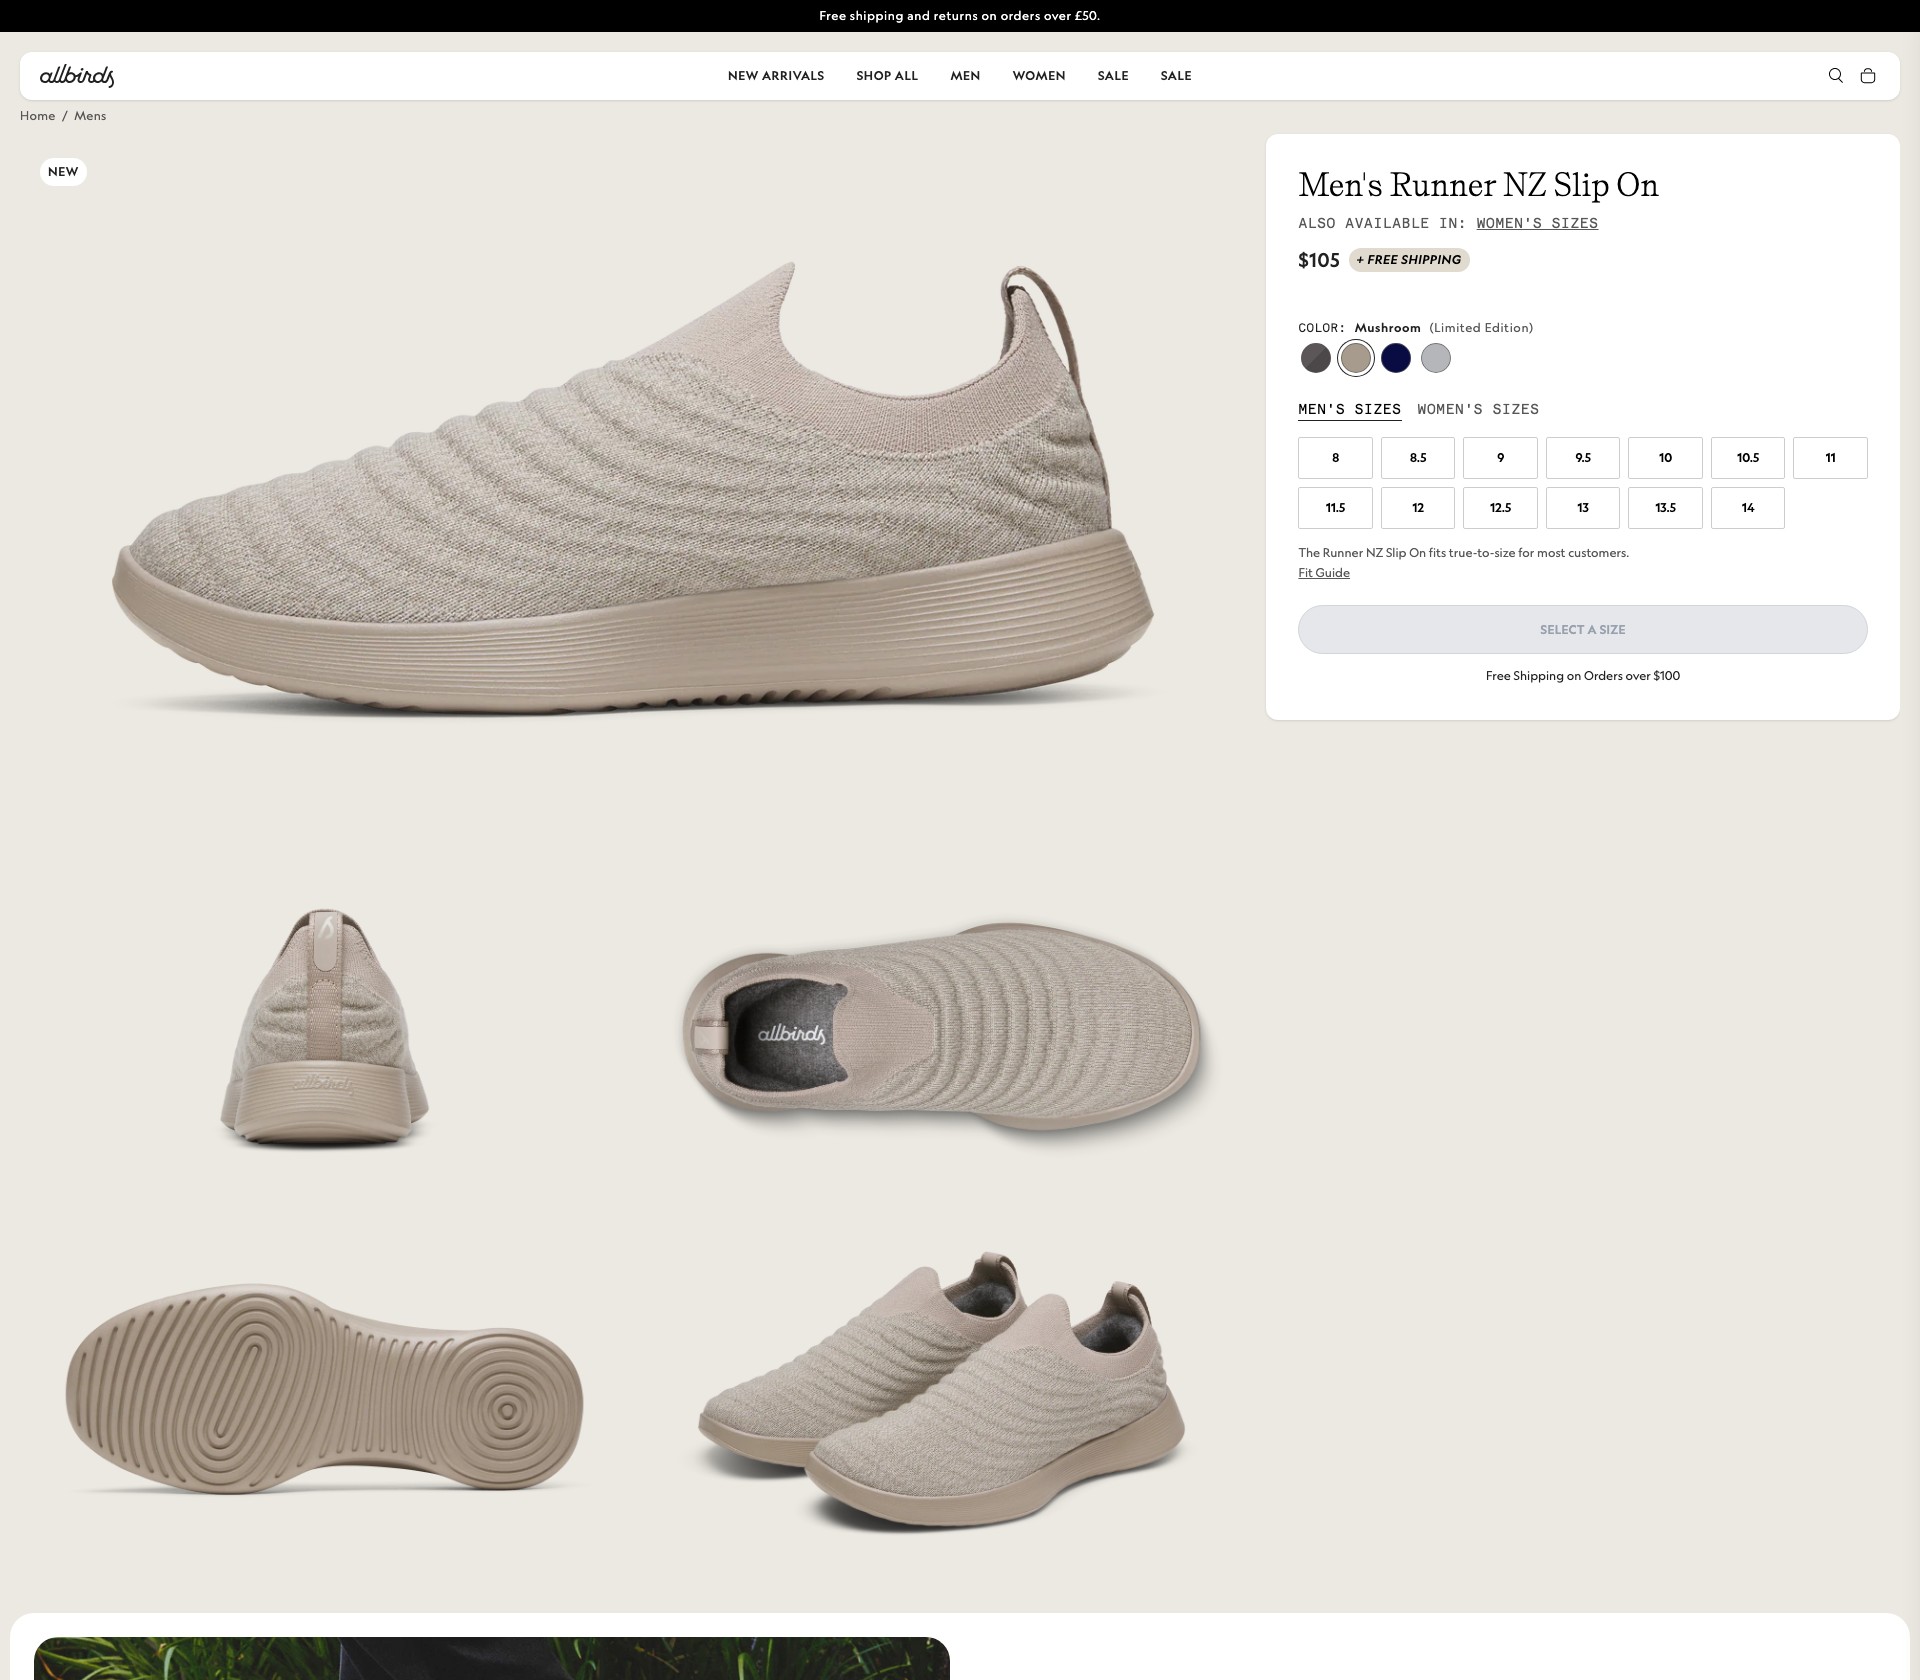Click Free Shipping on Orders over $100 text
Viewport: 1920px width, 1680px height.
coord(1583,676)
